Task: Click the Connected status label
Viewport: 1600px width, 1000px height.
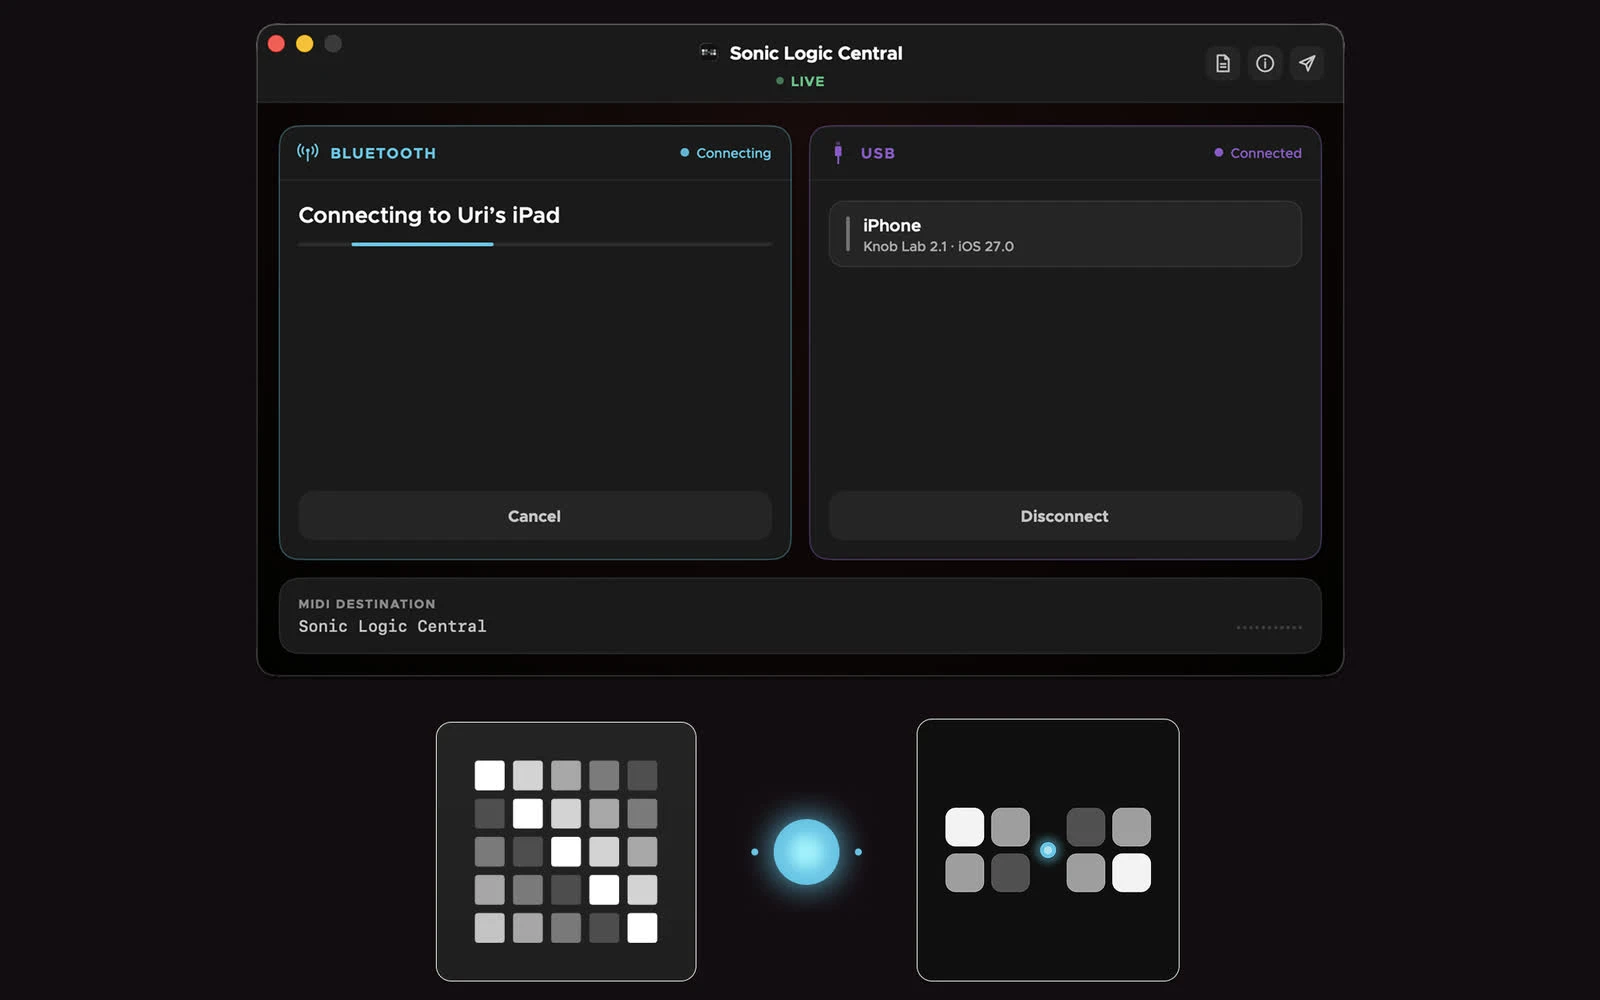Action: click(1258, 153)
